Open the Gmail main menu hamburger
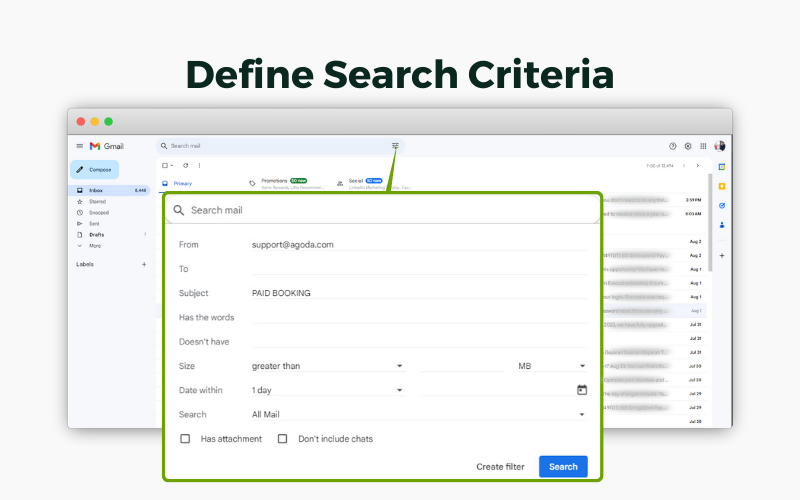Screen dimensions: 800x500 [80, 146]
